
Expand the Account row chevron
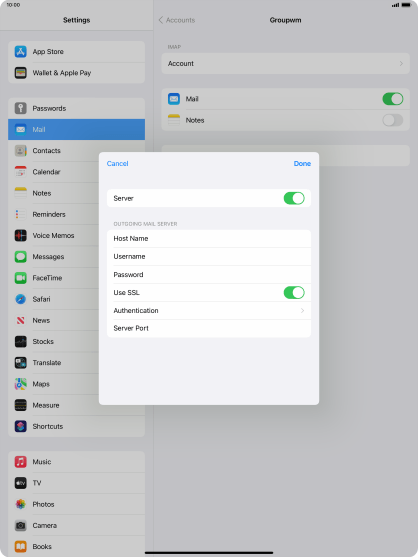[401, 63]
